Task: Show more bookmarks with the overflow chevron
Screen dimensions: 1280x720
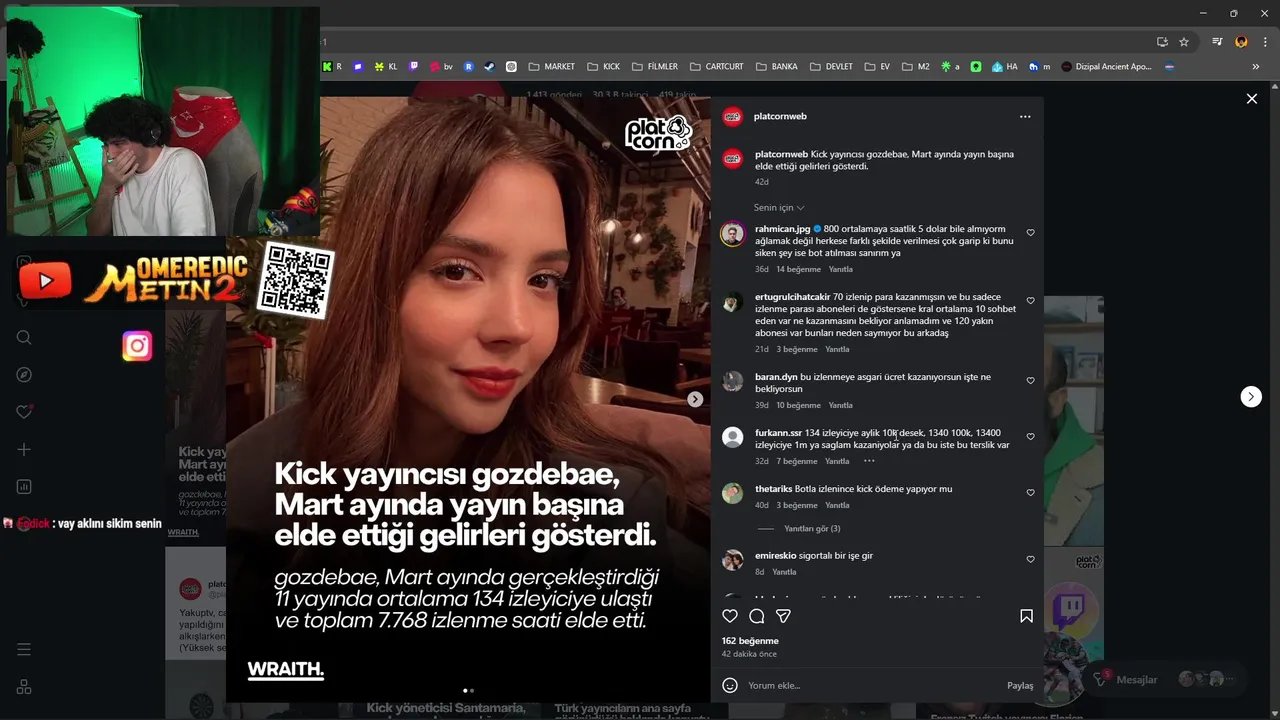Action: pos(1256,67)
